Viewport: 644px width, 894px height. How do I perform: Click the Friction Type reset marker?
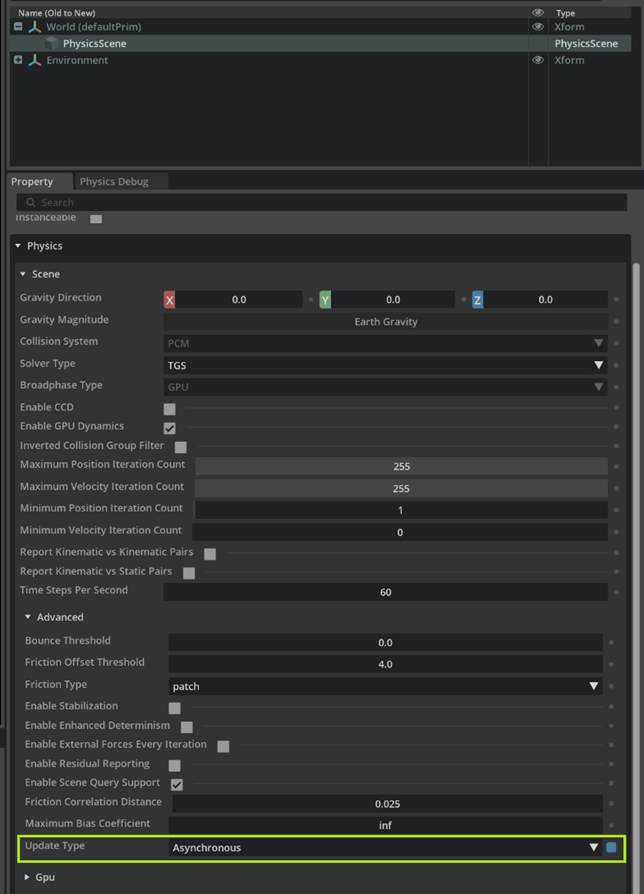[x=612, y=686]
